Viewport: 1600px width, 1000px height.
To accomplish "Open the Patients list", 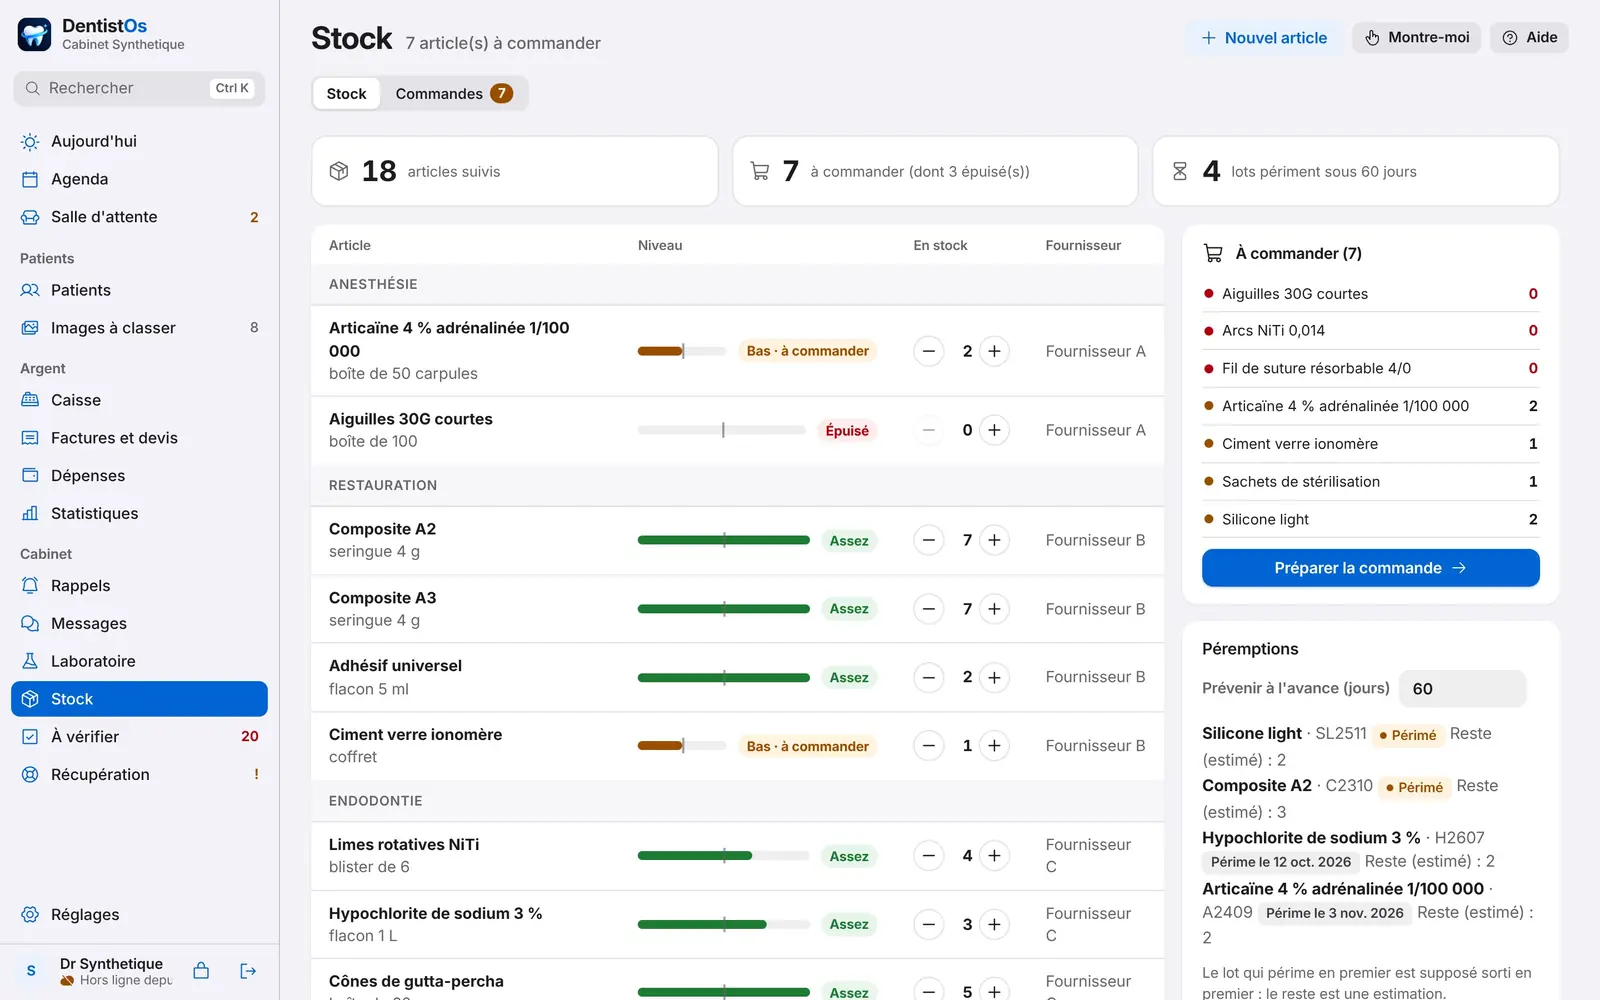I will (x=139, y=290).
